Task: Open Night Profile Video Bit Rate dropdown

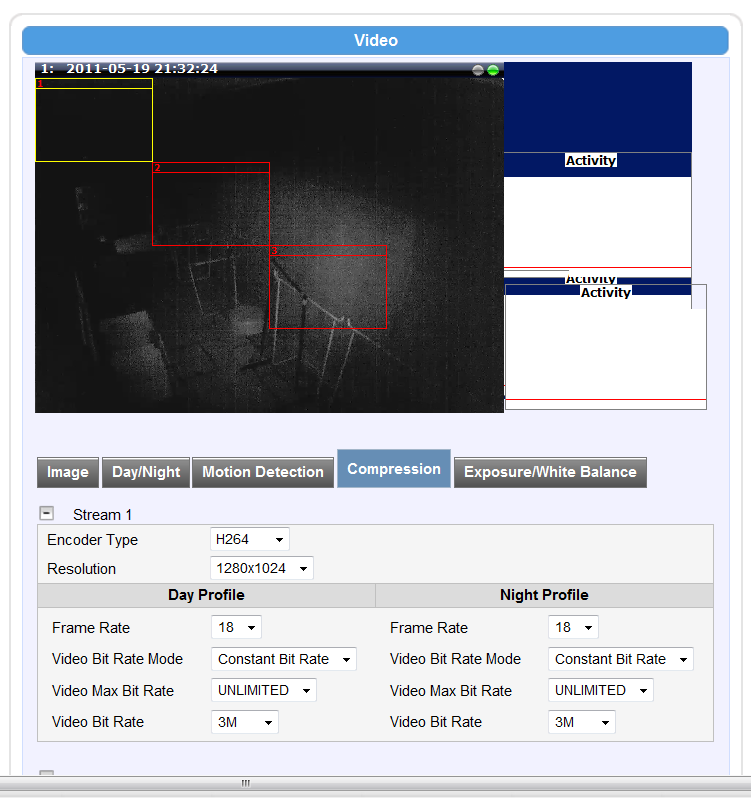Action: tap(581, 722)
